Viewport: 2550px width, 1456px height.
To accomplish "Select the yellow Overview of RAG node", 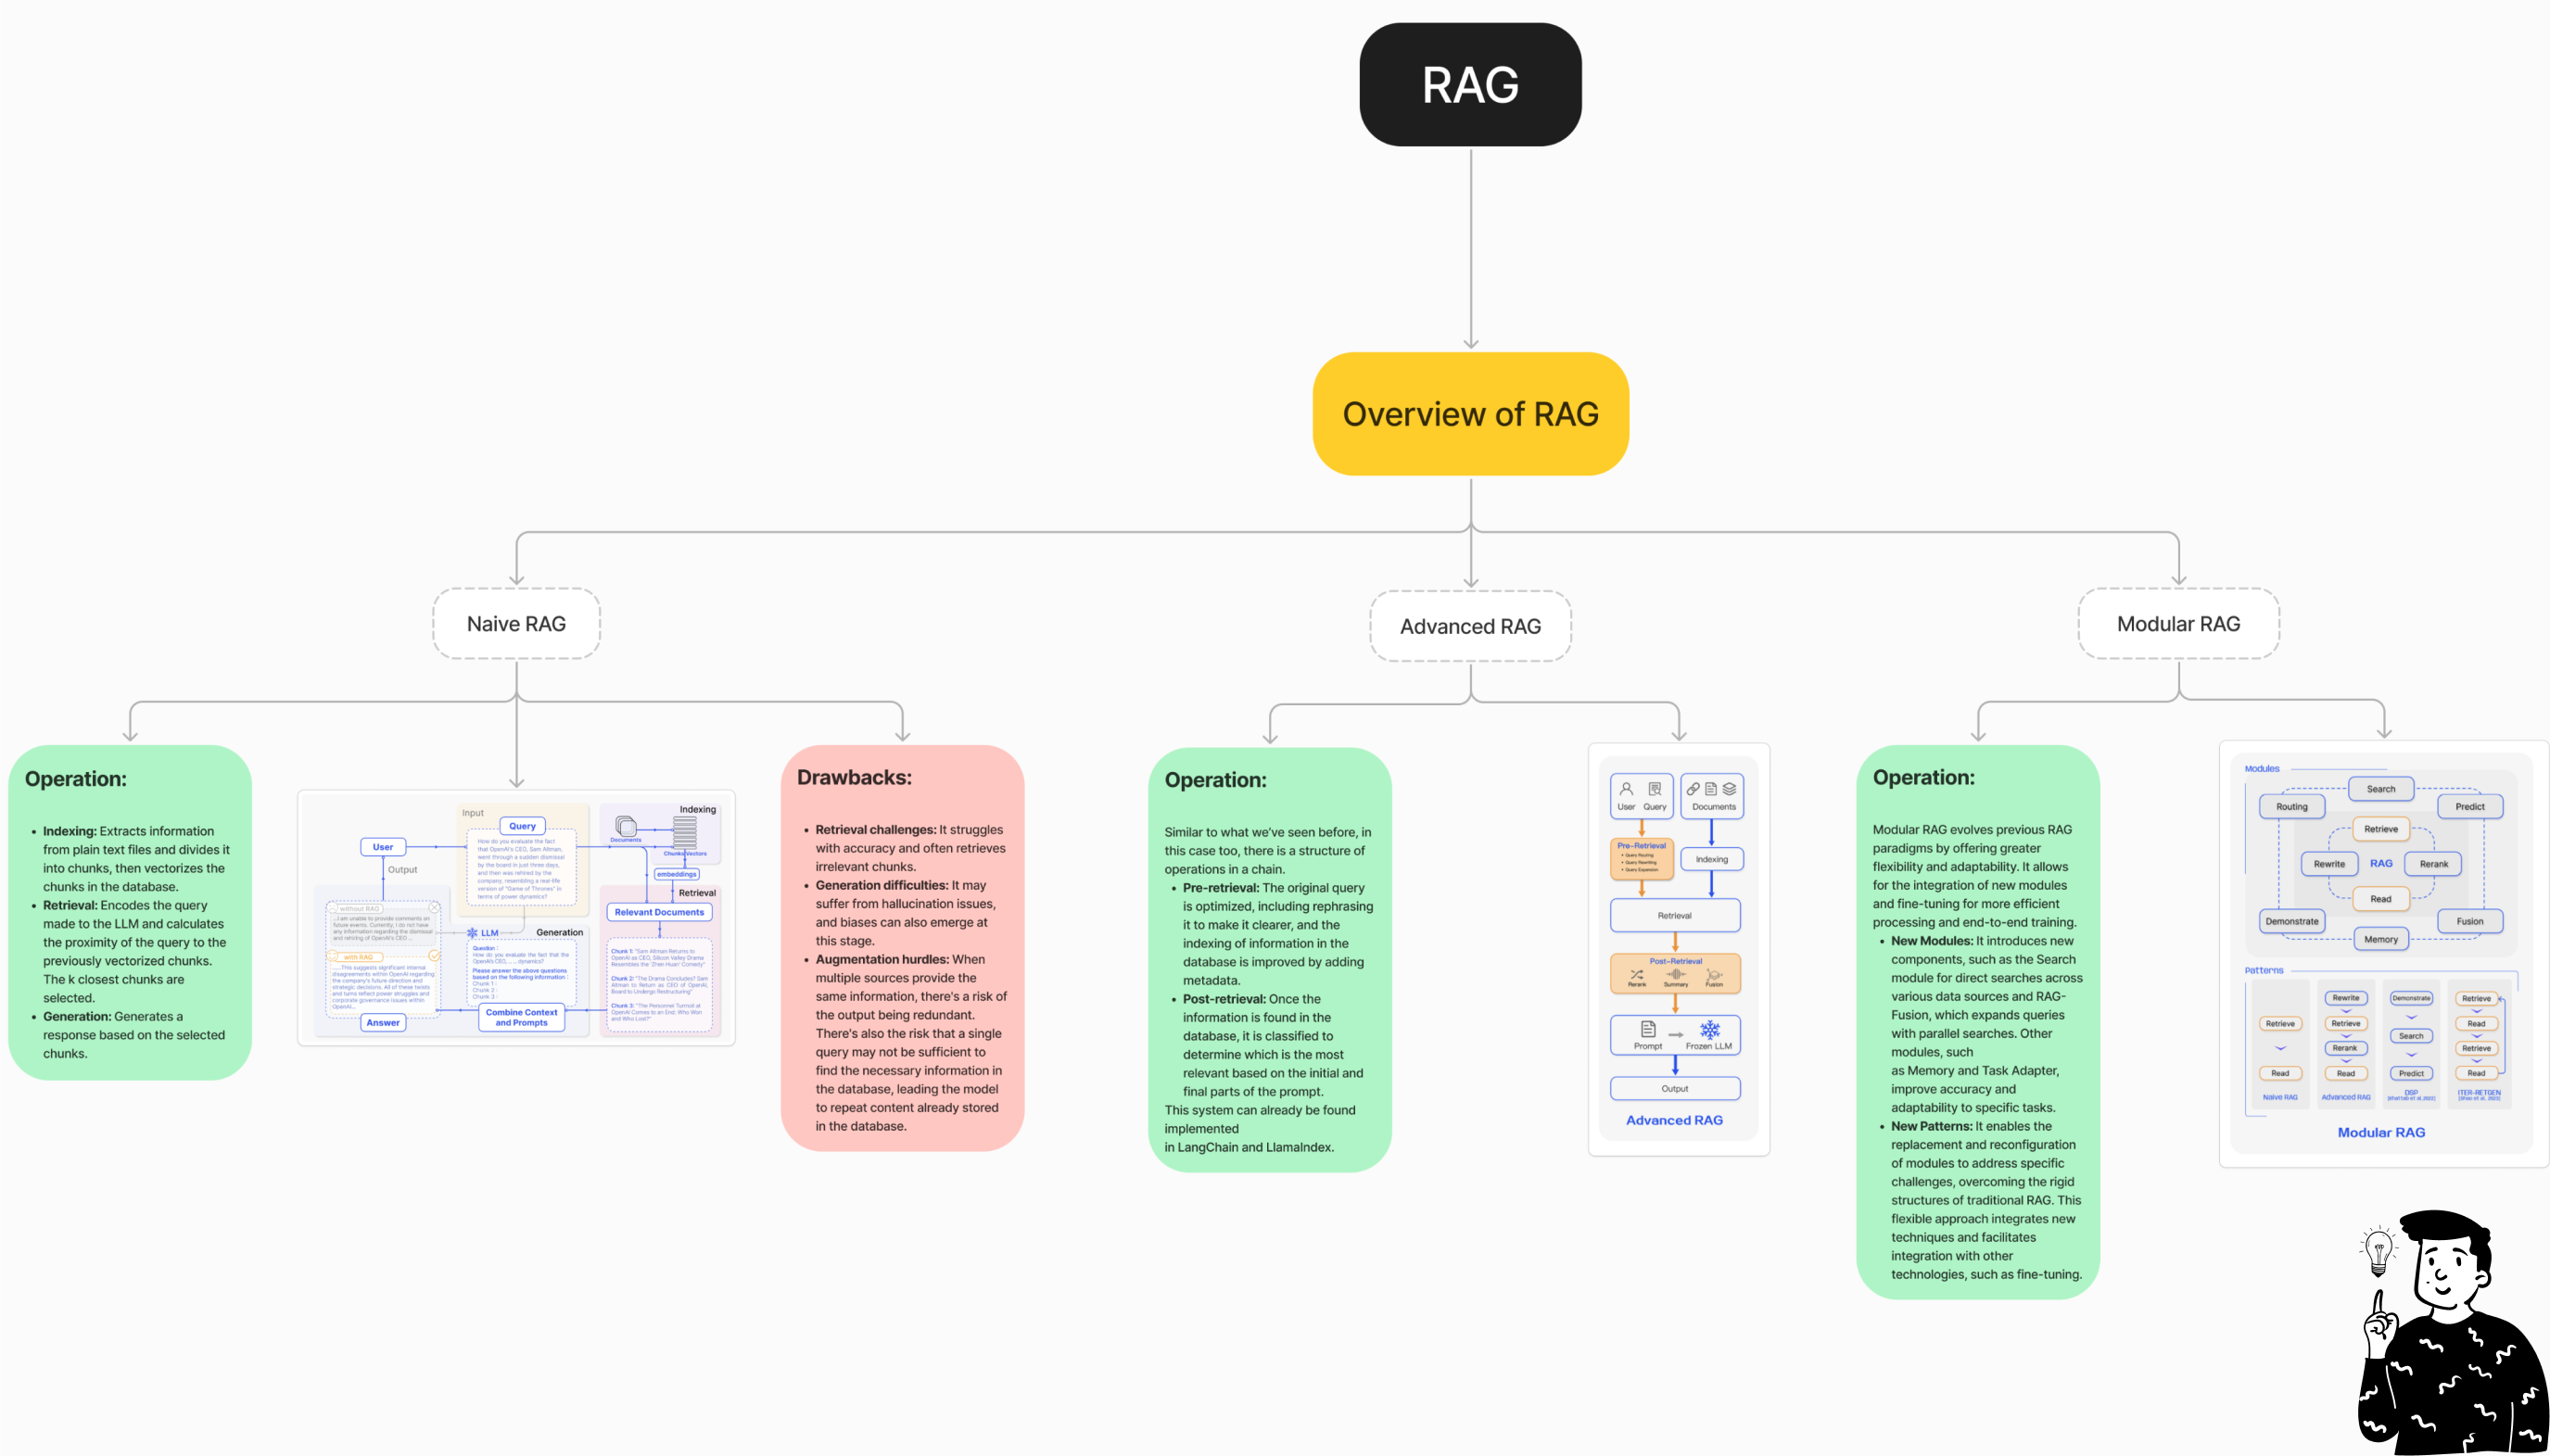I will (1470, 414).
